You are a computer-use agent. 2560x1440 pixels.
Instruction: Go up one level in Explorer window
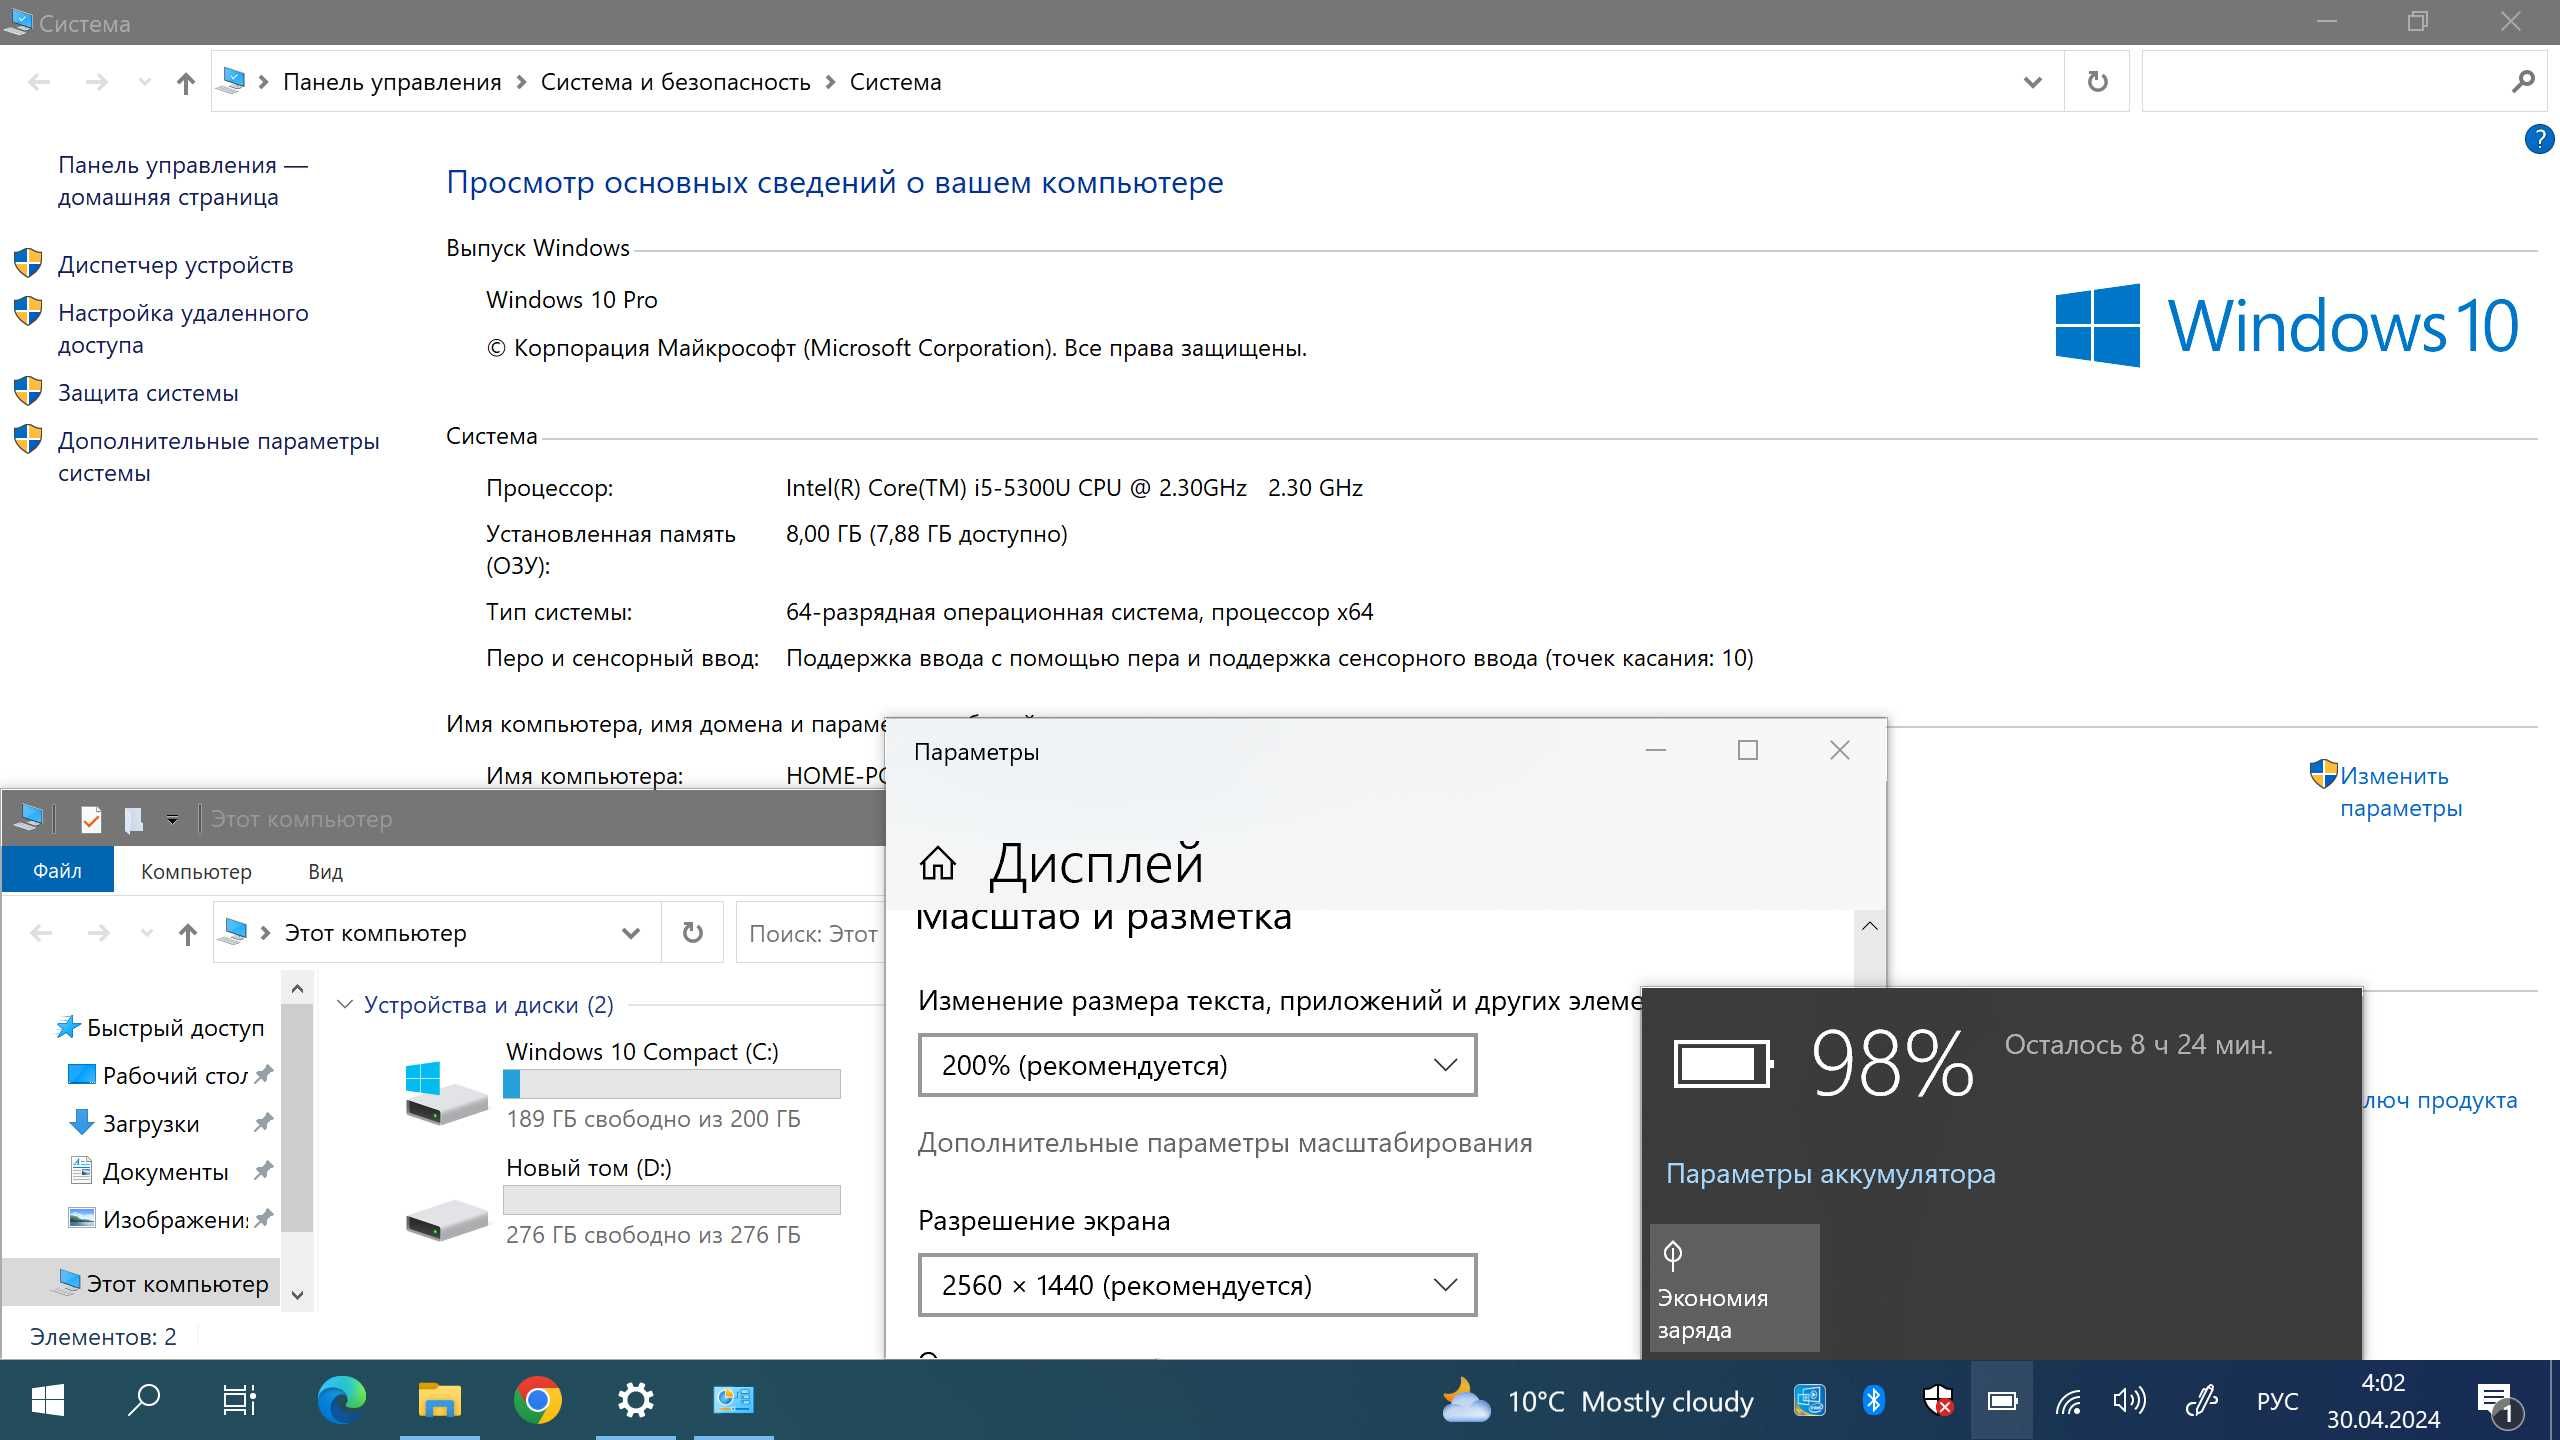tap(187, 934)
